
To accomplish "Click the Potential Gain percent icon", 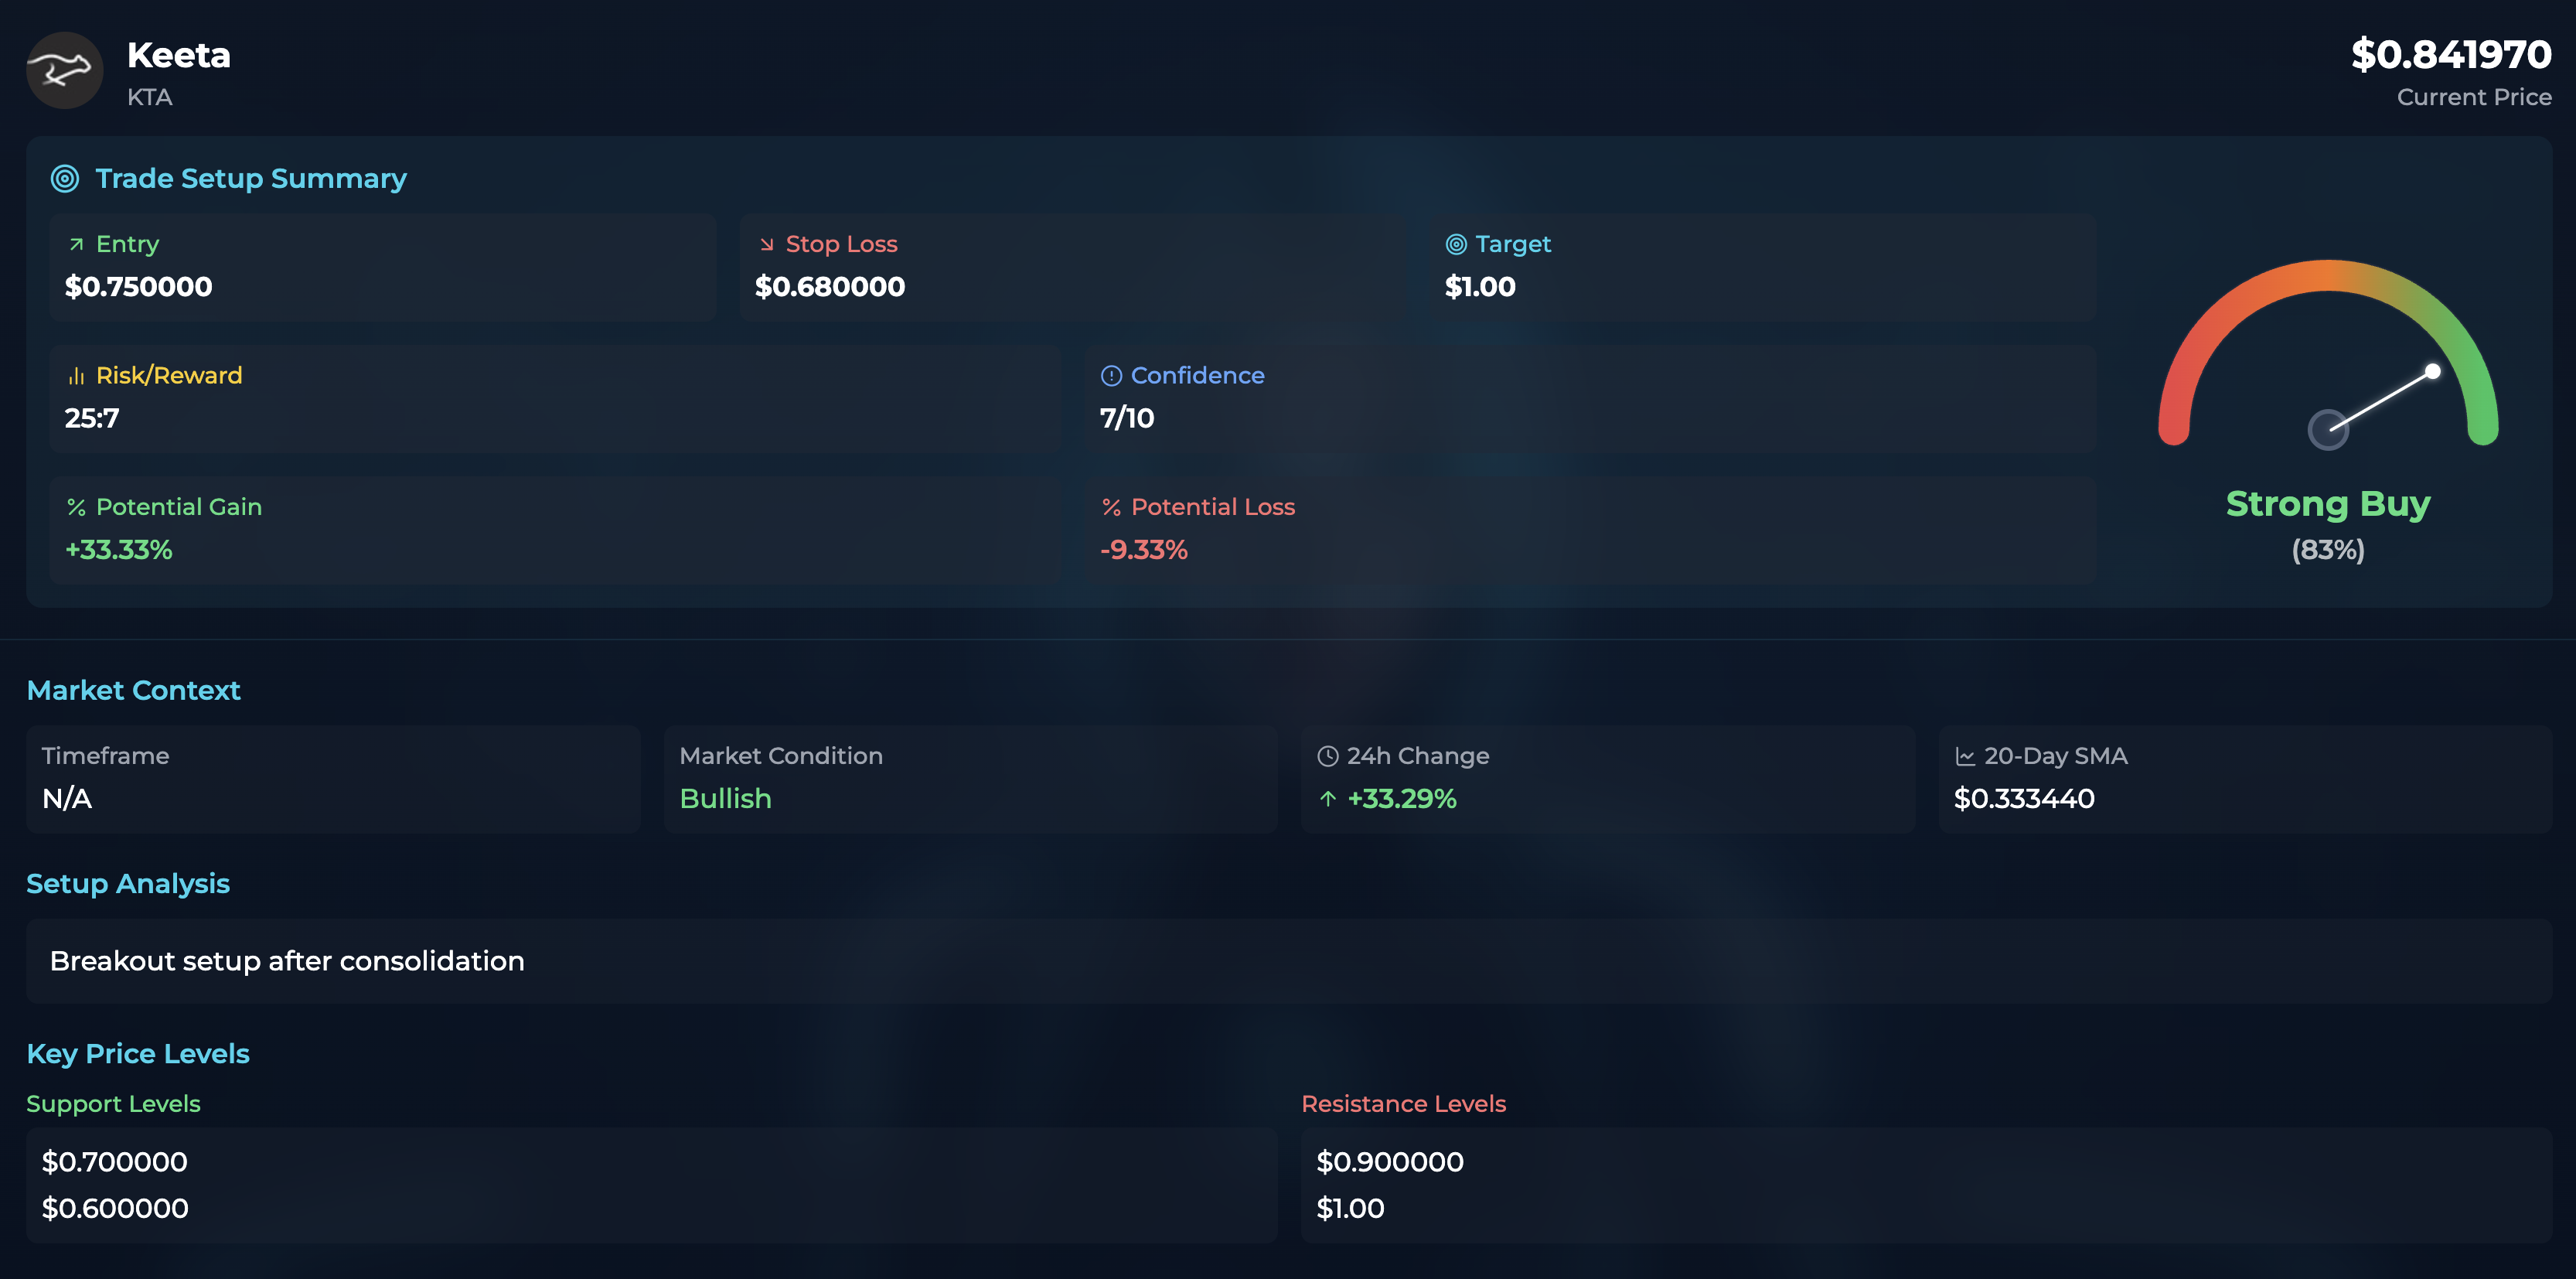I will pyautogui.click(x=76, y=508).
